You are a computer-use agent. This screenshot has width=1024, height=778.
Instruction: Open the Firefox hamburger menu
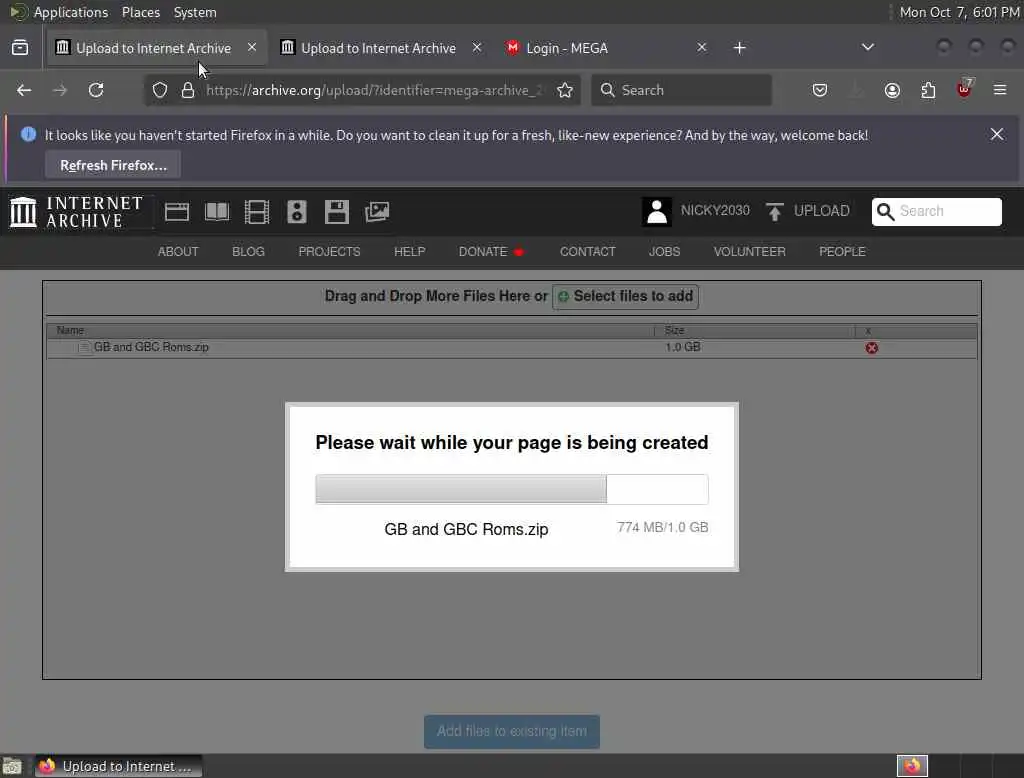coord(1000,90)
